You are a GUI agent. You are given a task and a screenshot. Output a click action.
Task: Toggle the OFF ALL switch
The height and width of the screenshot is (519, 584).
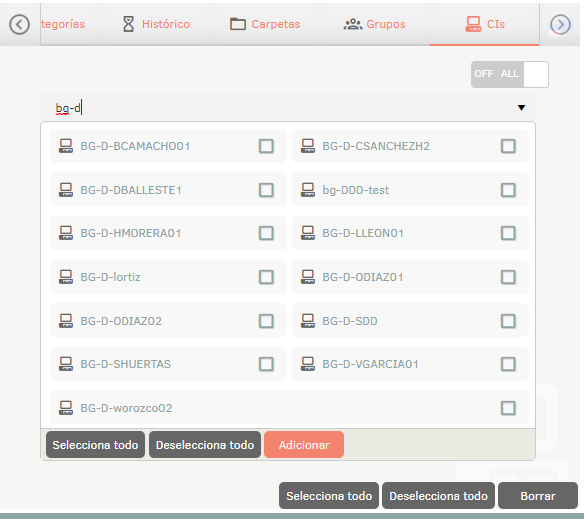[510, 75]
